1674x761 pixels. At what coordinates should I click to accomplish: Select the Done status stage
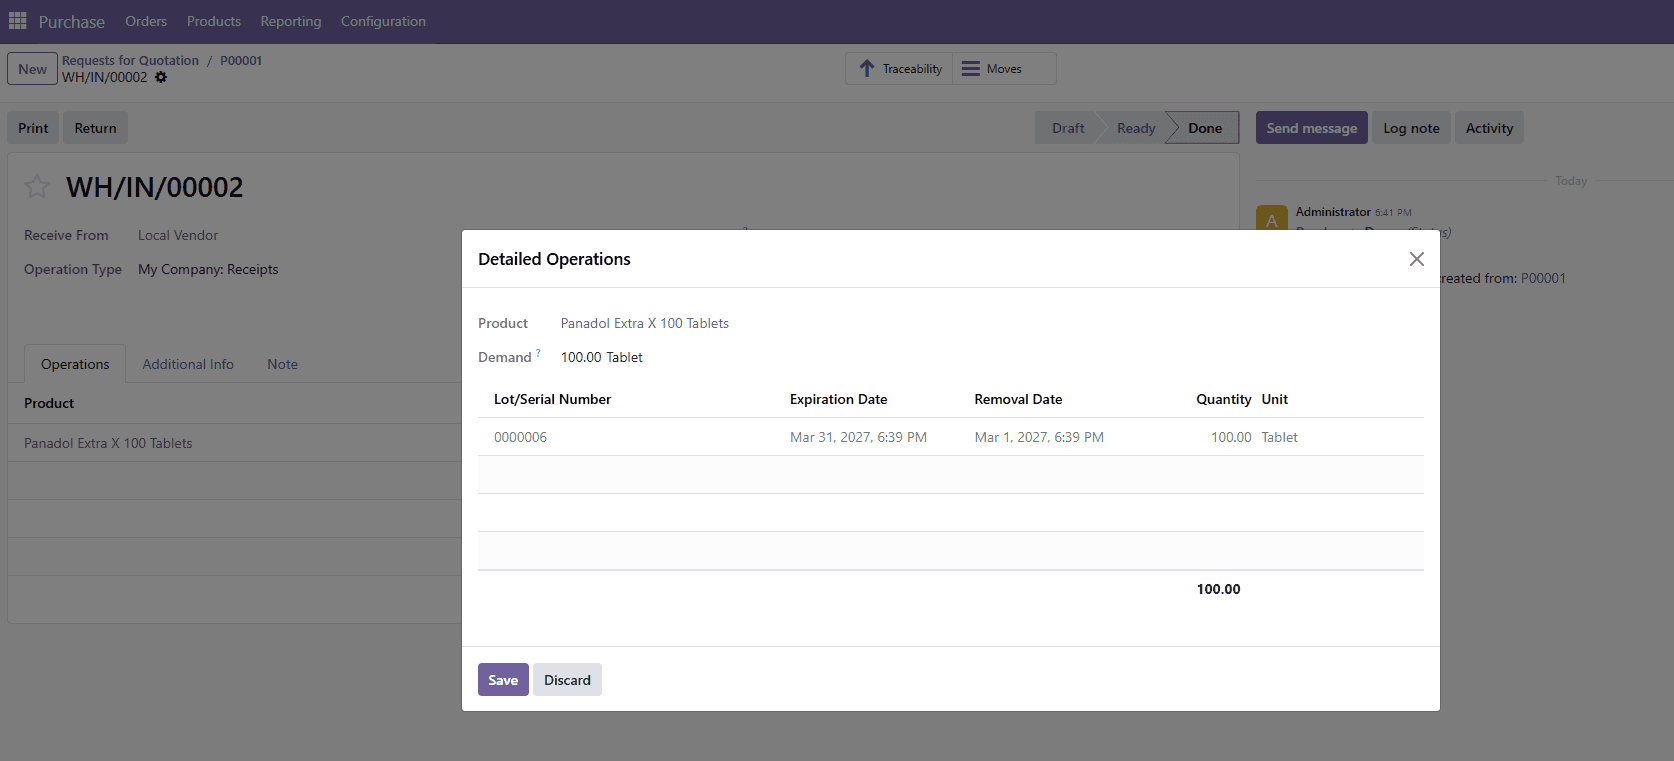1205,128
